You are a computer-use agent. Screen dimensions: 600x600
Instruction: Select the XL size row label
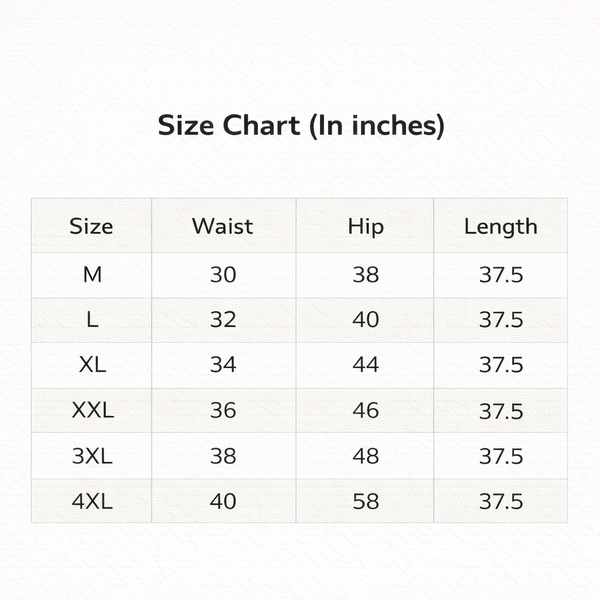click(91, 365)
